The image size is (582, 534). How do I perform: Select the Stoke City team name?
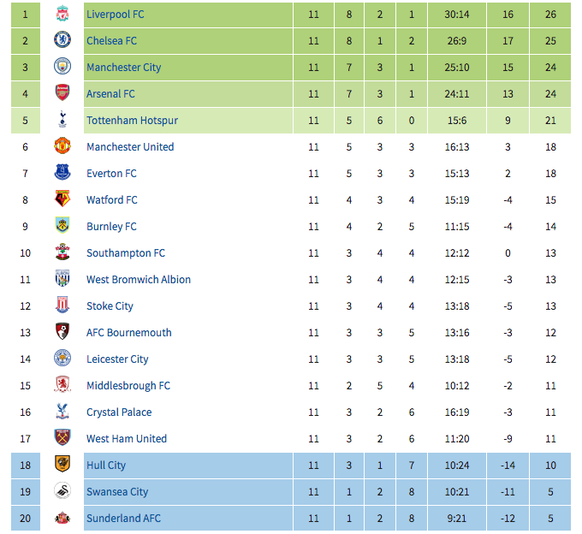tap(109, 306)
